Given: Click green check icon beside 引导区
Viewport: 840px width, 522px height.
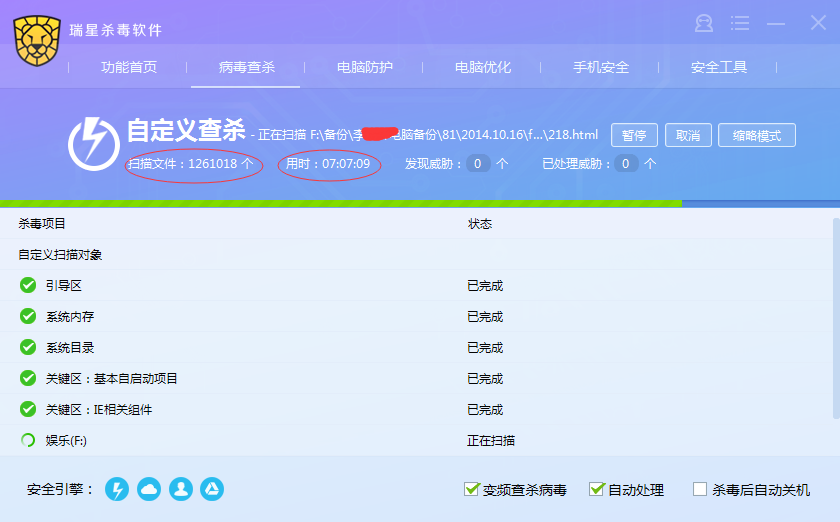Looking at the screenshot, I should point(28,285).
